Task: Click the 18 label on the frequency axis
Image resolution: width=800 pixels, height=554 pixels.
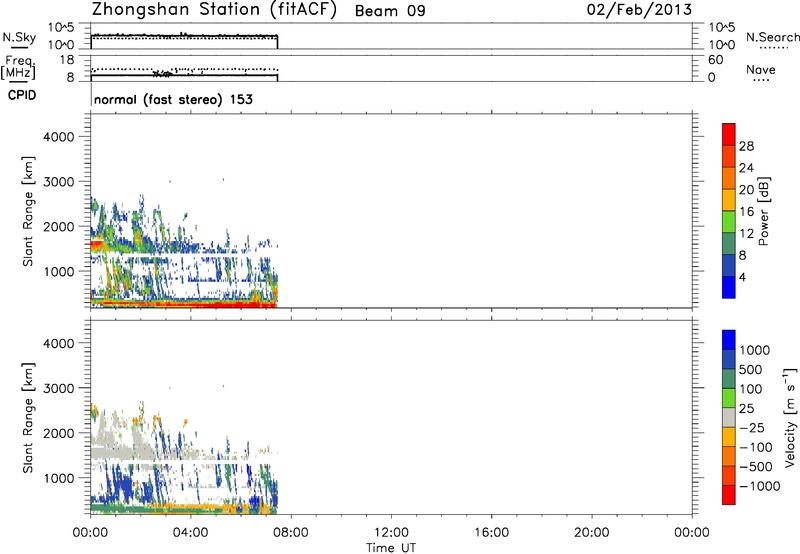Action: 67,60
